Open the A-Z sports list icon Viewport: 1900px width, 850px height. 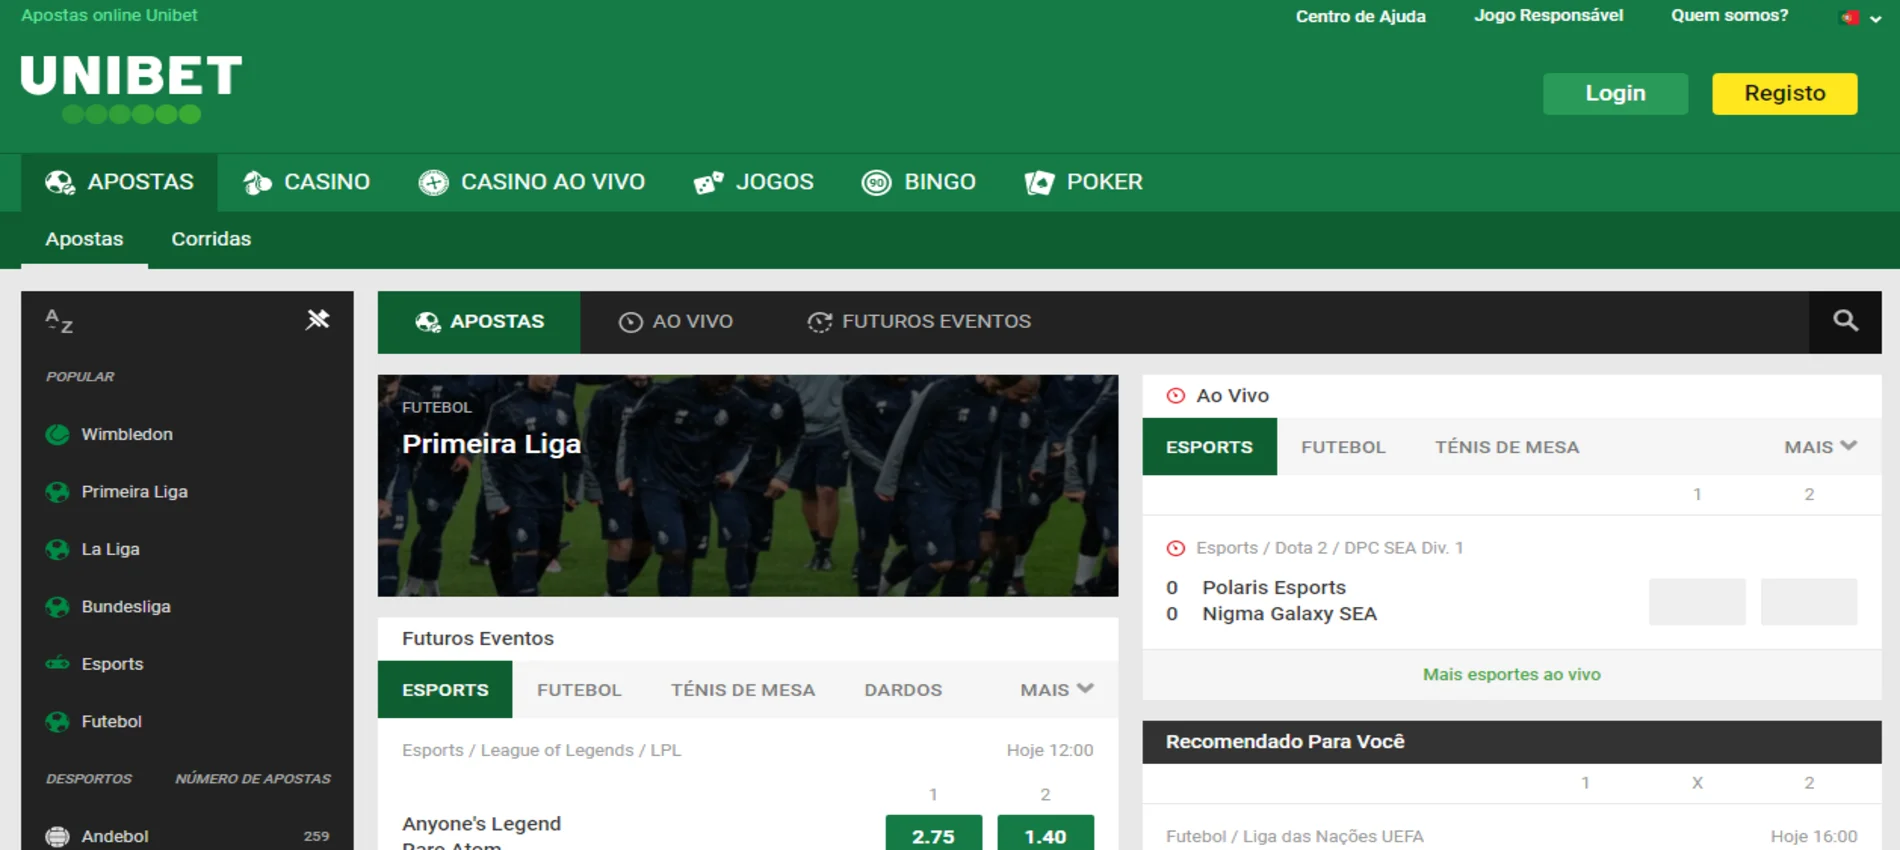pyautogui.click(x=59, y=321)
